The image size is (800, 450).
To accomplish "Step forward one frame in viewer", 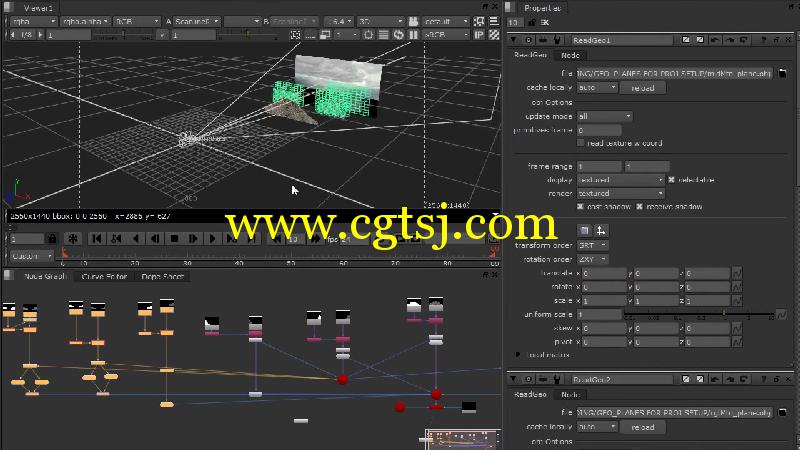I will tap(193, 238).
